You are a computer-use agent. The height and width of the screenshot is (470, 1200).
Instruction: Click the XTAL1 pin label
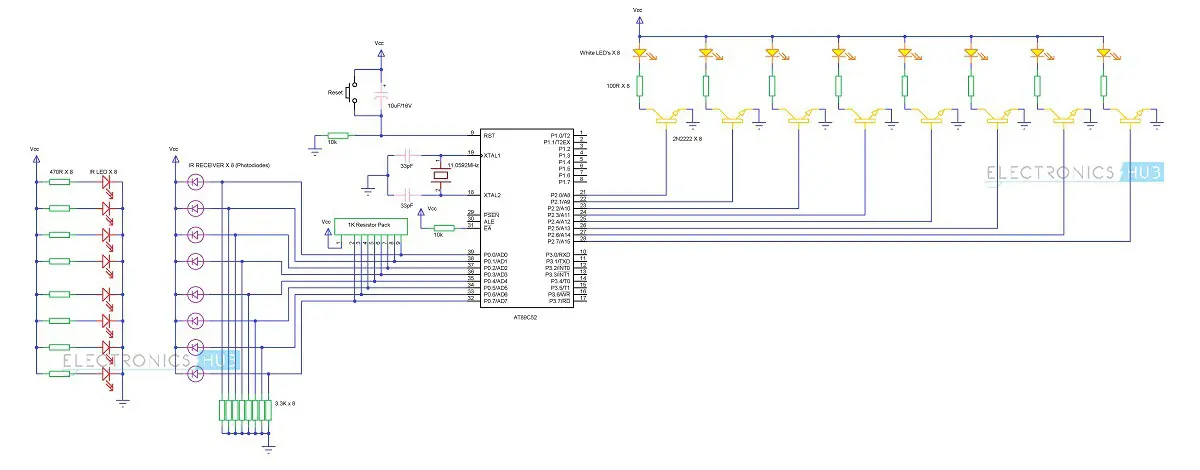click(x=493, y=156)
